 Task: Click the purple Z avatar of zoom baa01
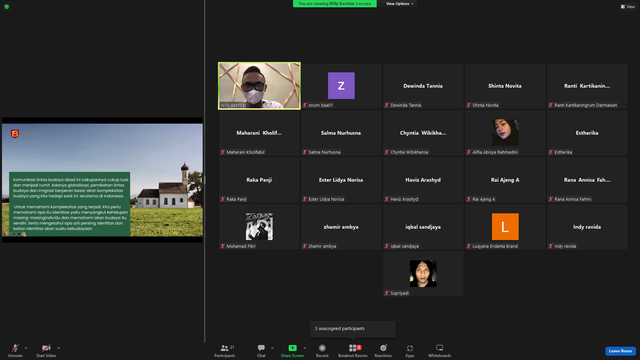tap(341, 85)
